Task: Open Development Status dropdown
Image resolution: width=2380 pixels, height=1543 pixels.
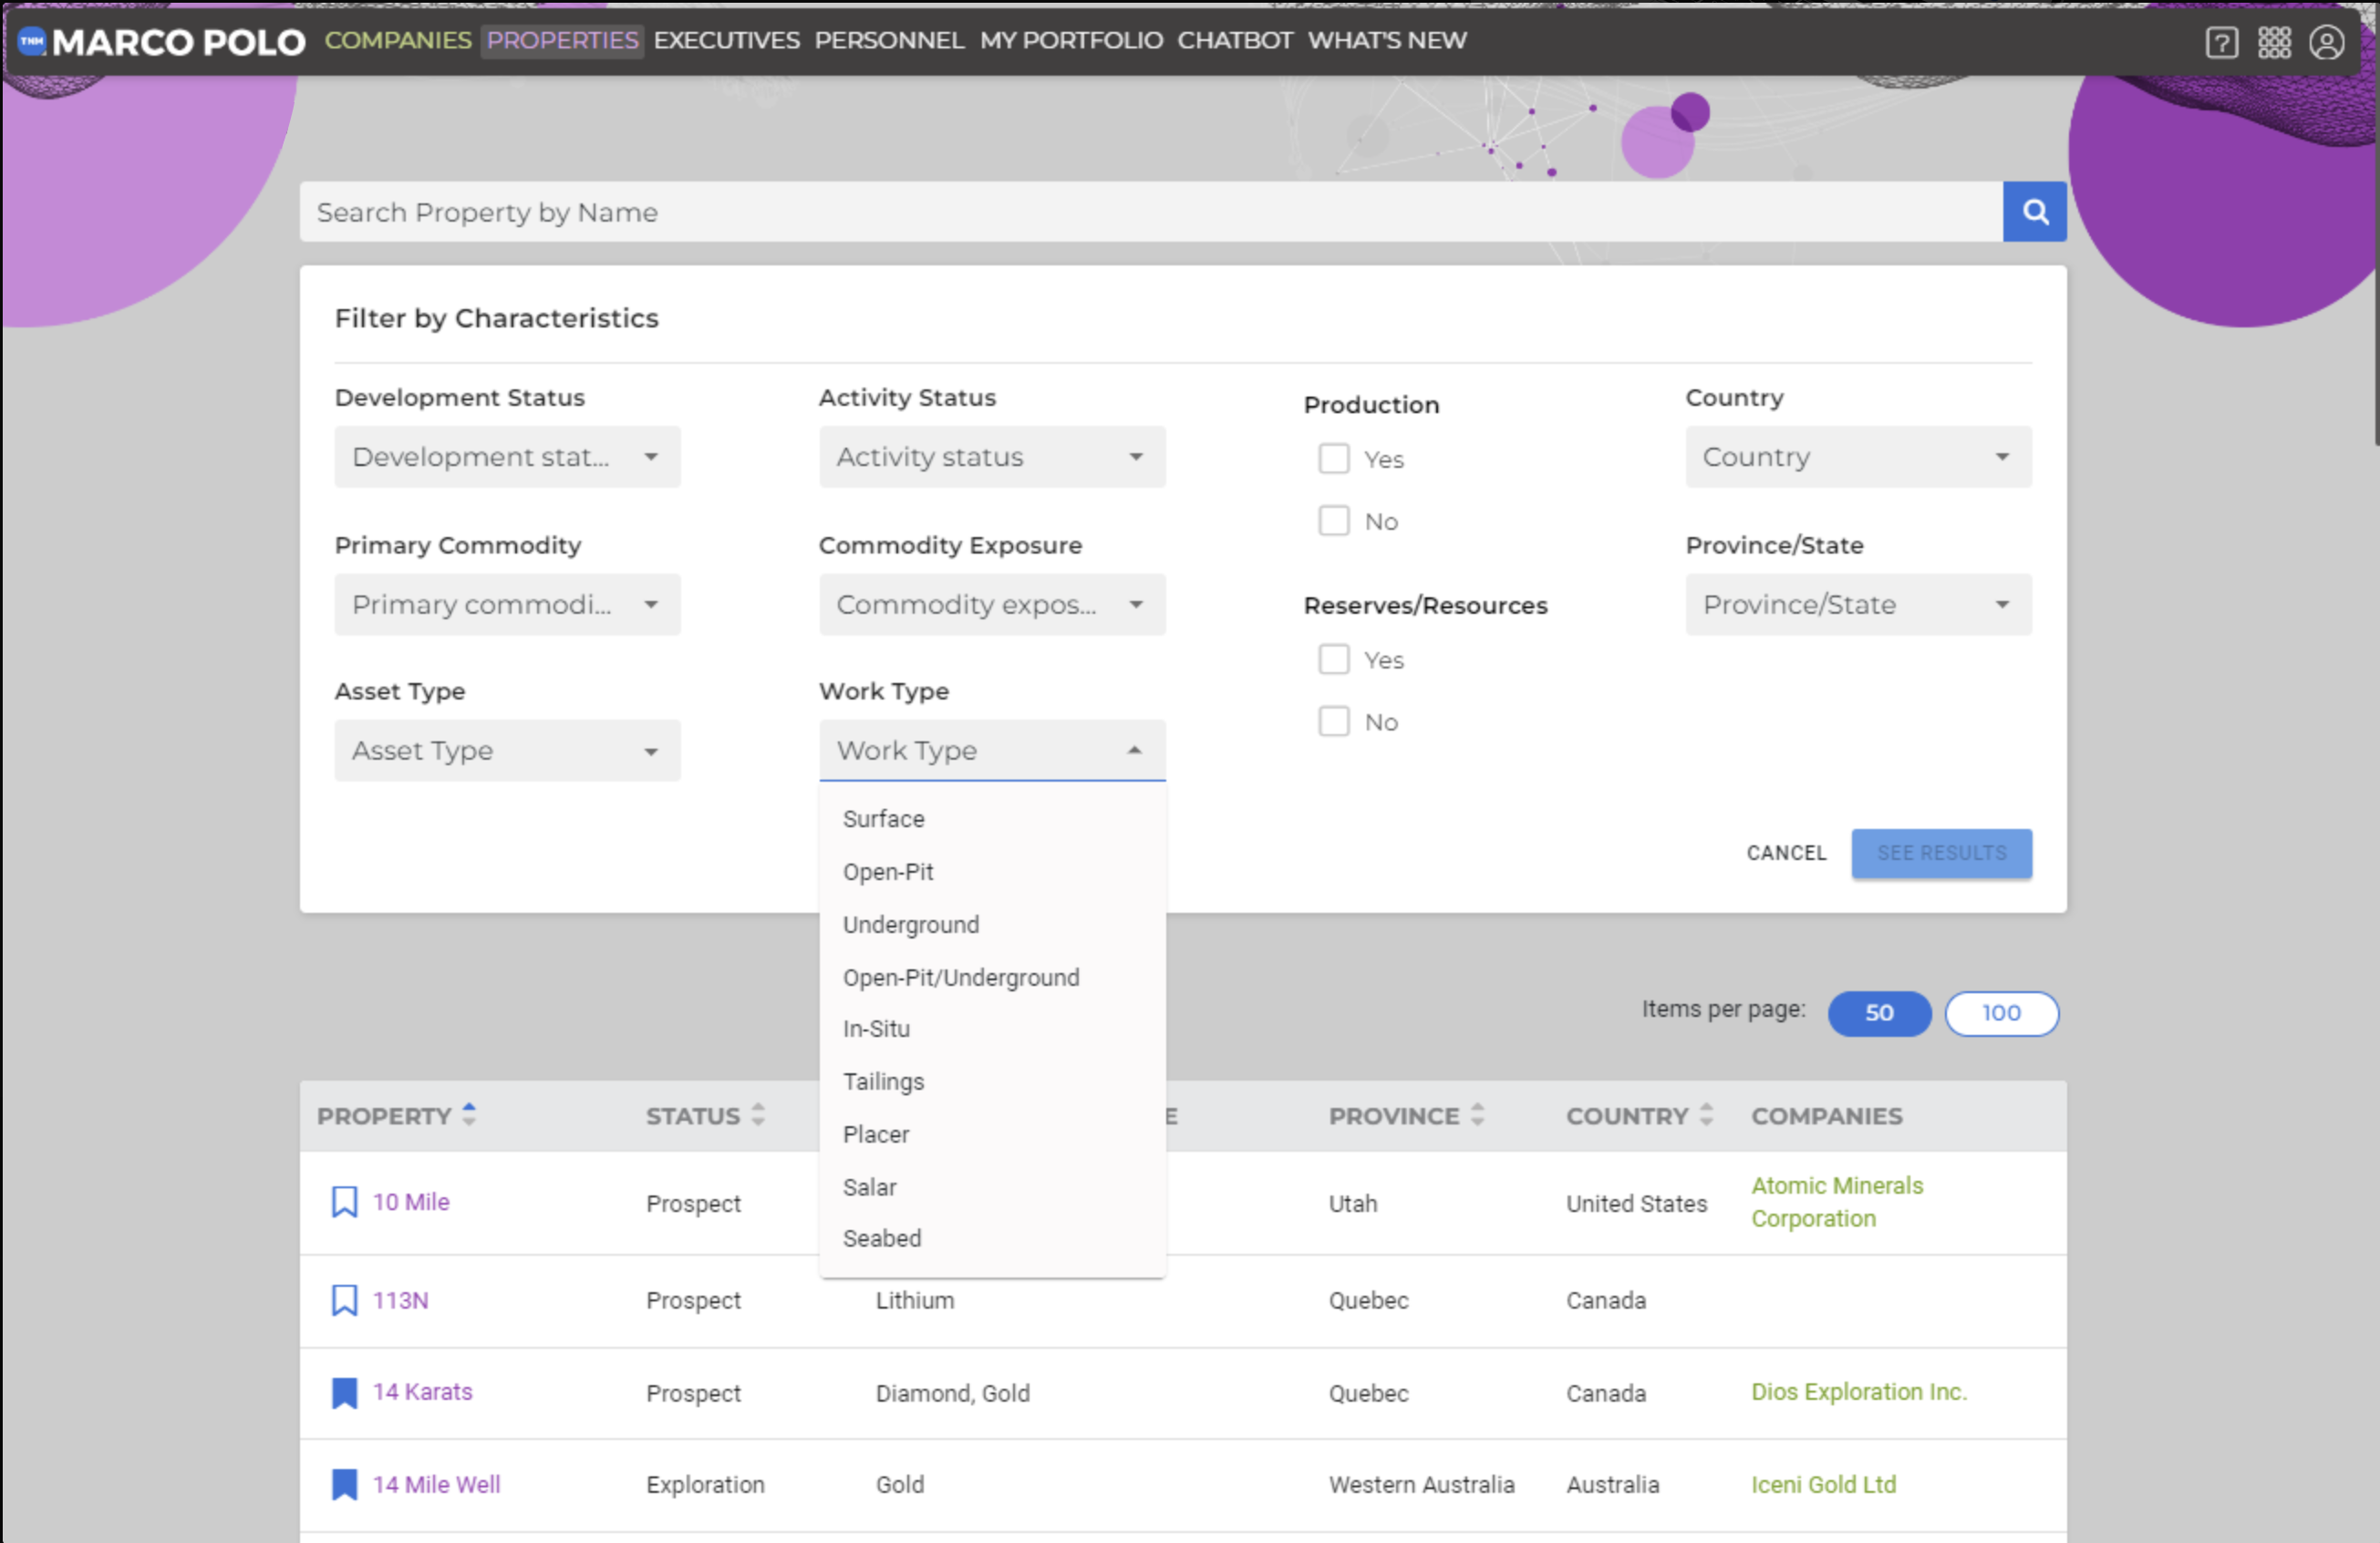Action: click(507, 457)
